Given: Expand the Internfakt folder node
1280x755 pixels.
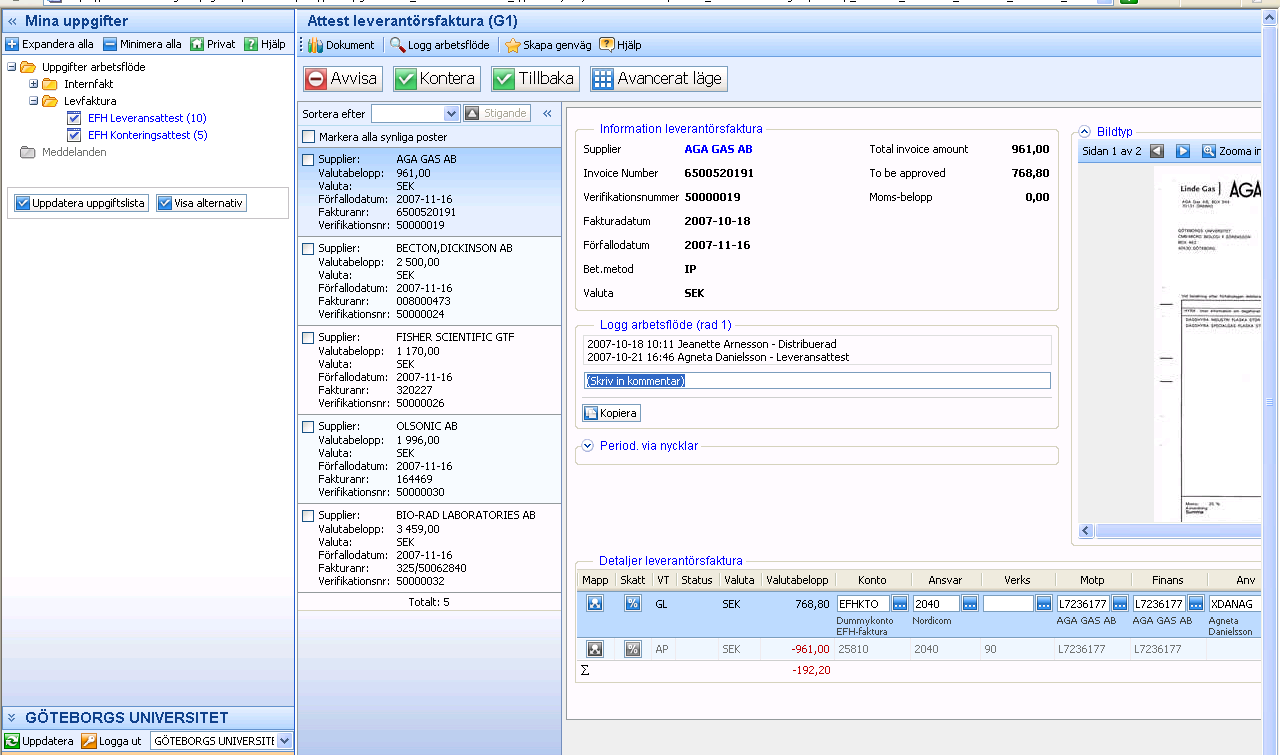Looking at the screenshot, I should coord(33,84).
